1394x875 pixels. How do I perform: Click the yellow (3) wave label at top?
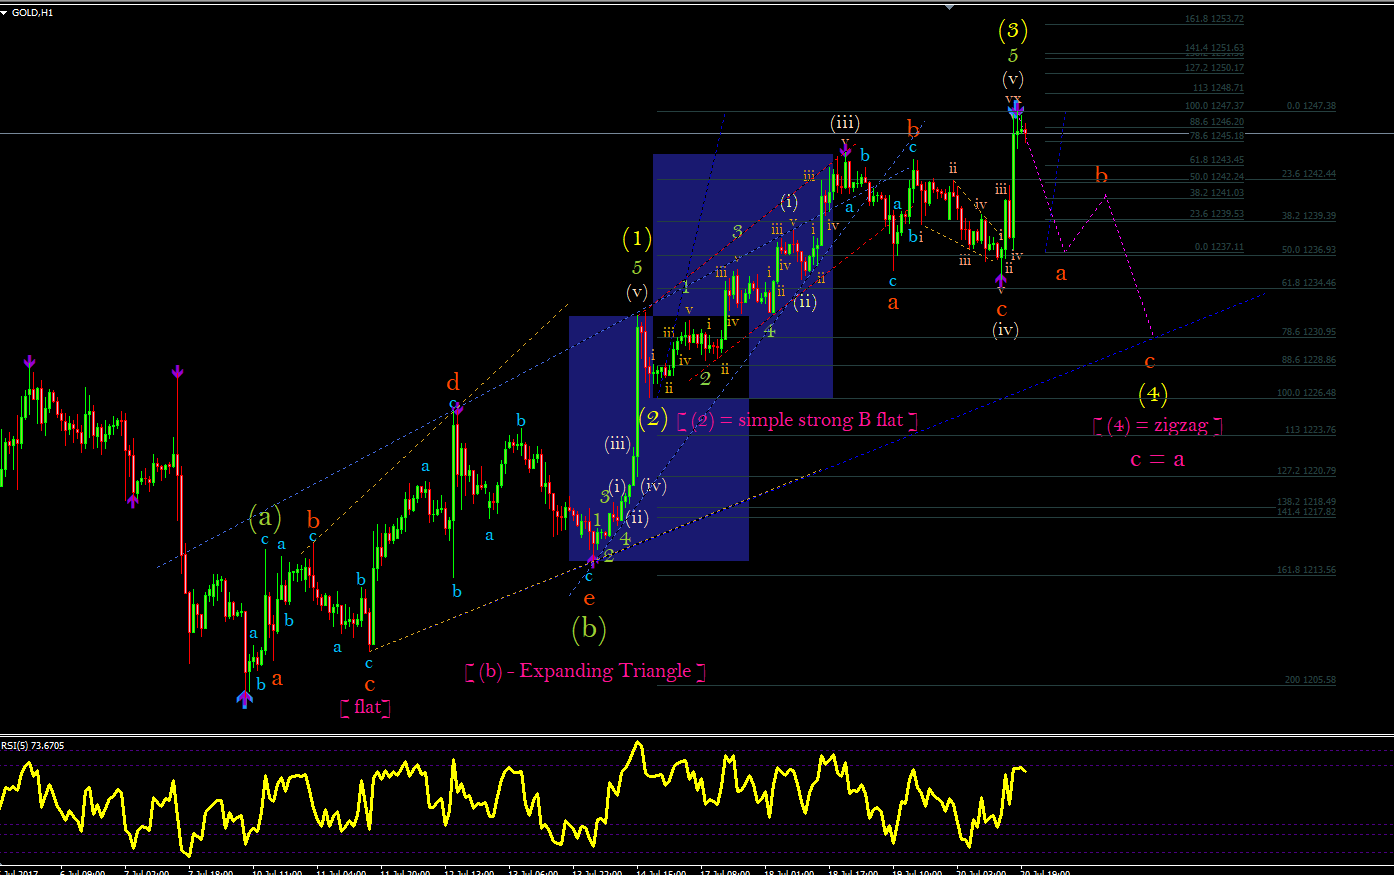click(1013, 31)
